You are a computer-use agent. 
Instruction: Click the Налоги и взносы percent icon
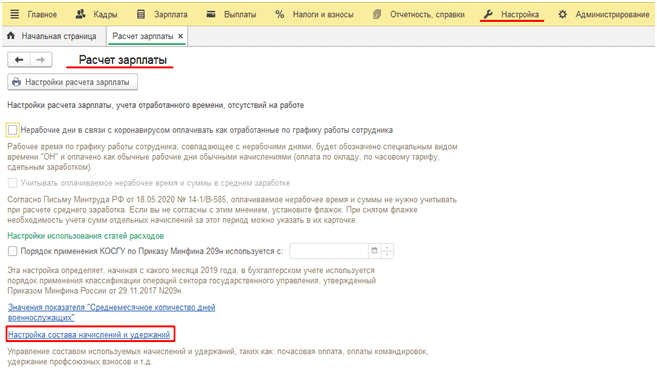coord(279,14)
